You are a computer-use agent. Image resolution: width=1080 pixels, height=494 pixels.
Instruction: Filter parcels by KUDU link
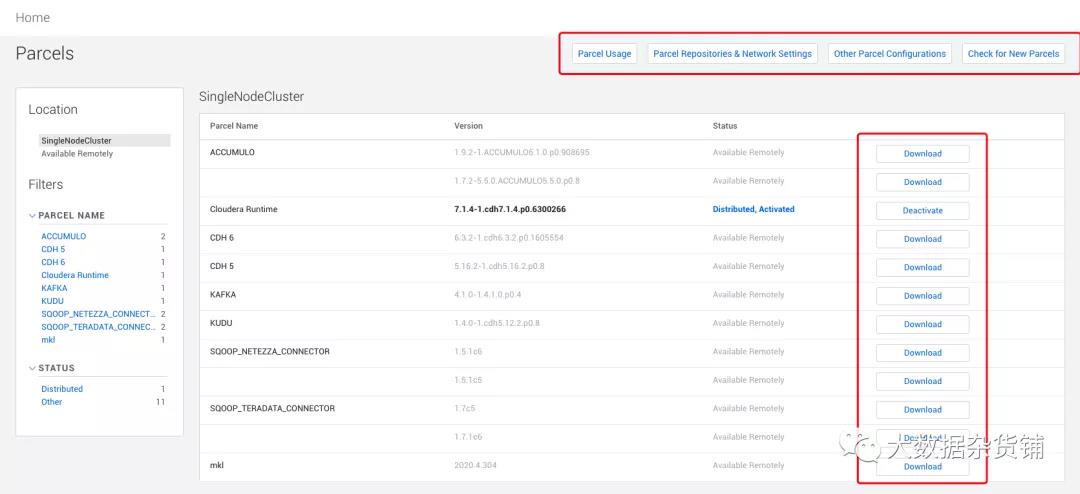(52, 301)
